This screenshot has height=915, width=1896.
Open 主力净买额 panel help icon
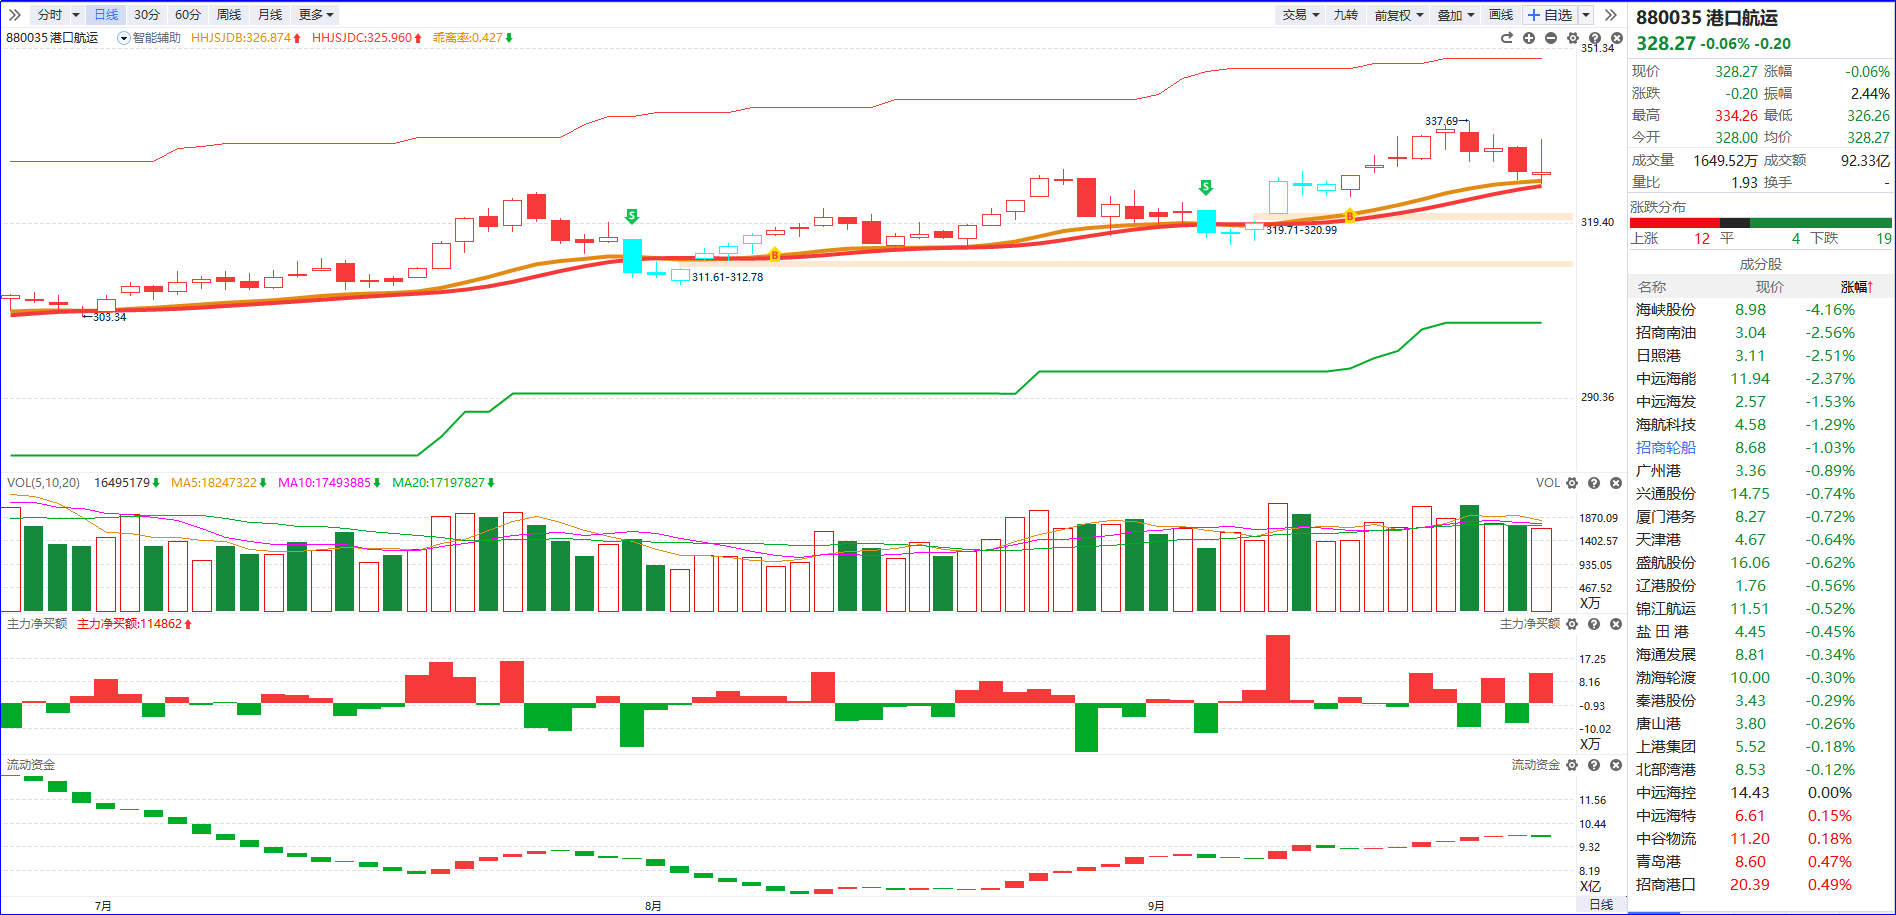pyautogui.click(x=1594, y=624)
